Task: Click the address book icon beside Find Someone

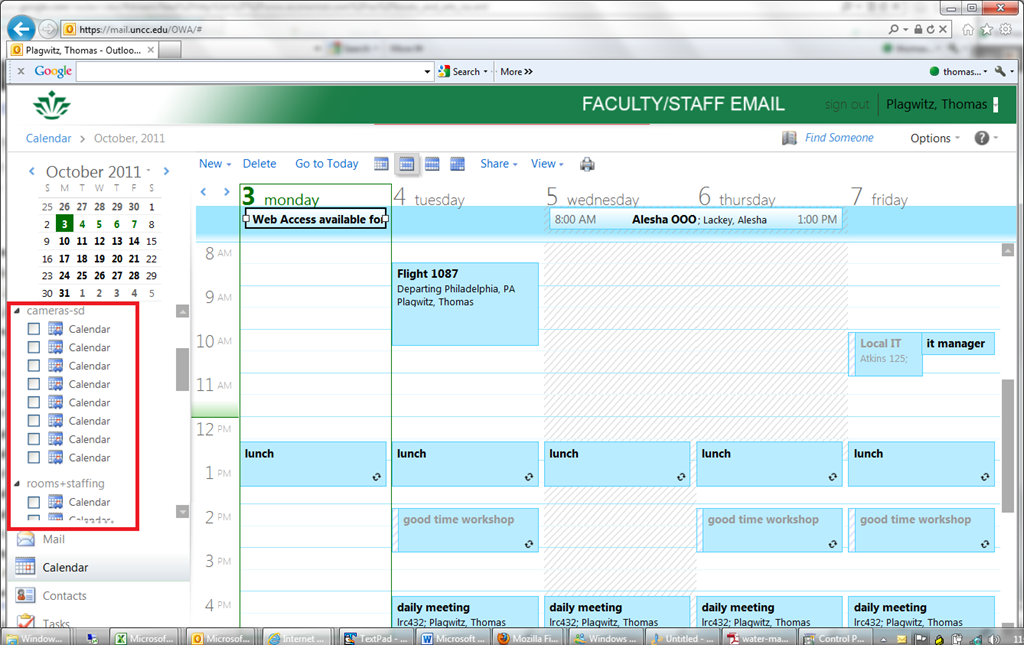Action: 789,138
